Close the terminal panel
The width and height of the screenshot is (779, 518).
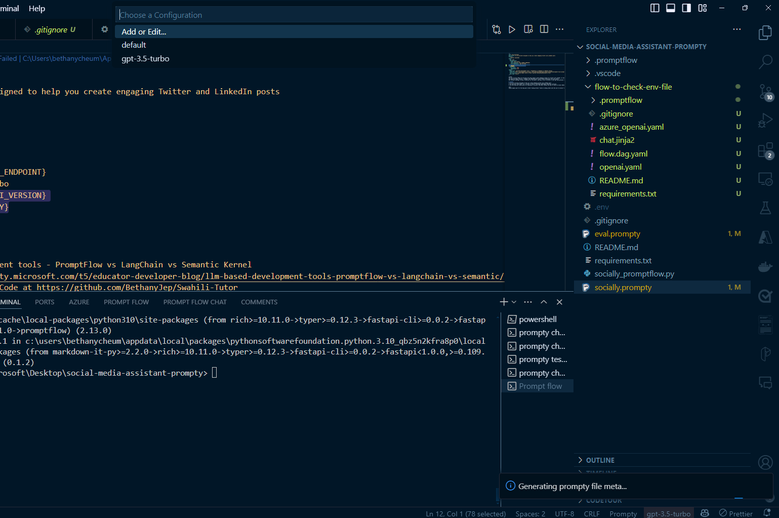[559, 302]
